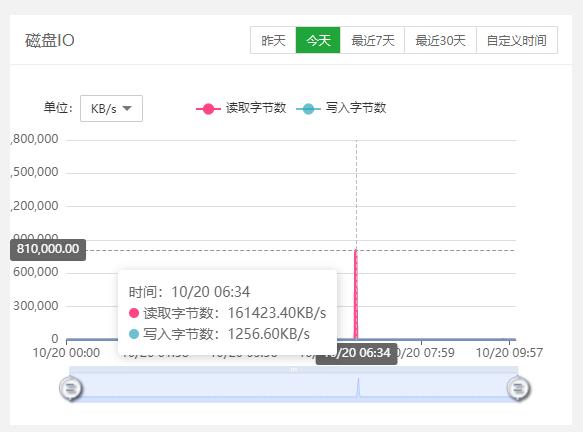Click the right zoom slider handle
The width and height of the screenshot is (583, 432).
pos(518,389)
